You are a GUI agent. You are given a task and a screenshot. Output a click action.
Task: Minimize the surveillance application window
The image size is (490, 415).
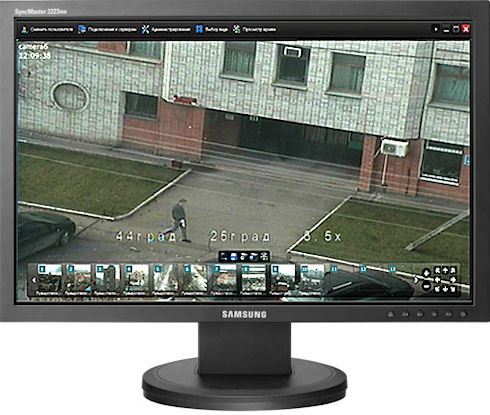tap(446, 29)
